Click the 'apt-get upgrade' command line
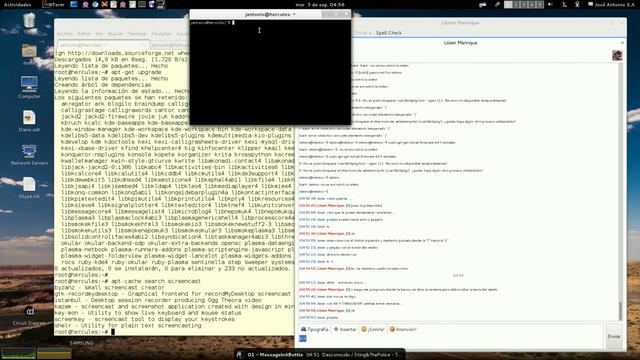Image resolution: width=640 pixels, height=360 pixels. (108, 72)
